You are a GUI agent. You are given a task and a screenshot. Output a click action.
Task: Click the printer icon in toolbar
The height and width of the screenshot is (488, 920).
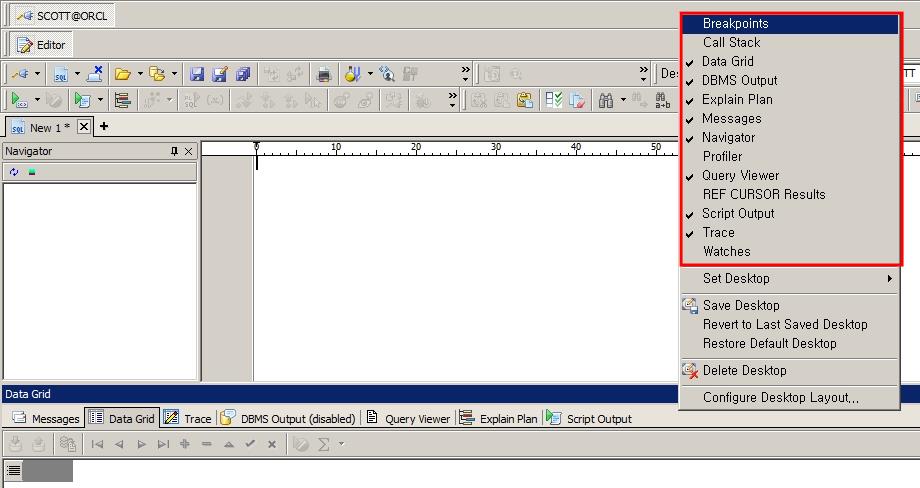tap(324, 74)
